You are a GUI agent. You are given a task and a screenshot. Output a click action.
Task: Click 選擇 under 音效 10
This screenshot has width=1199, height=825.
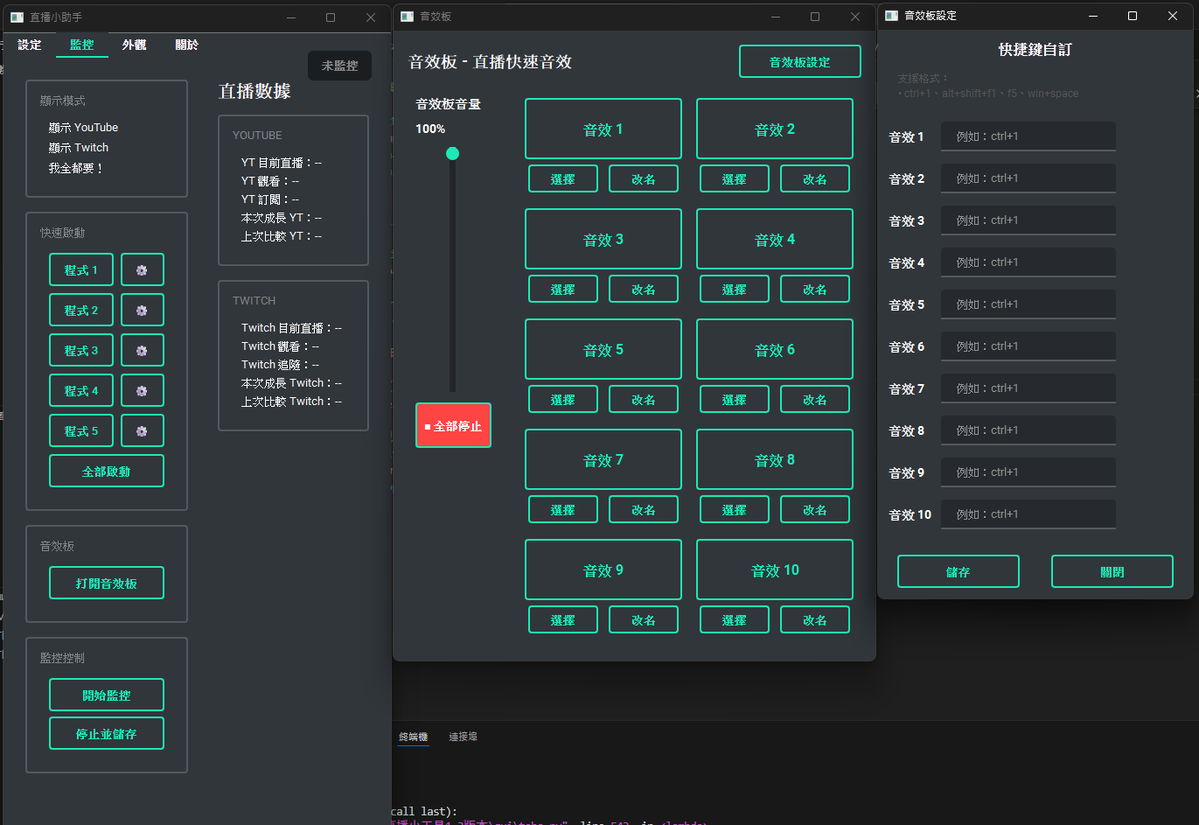734,619
